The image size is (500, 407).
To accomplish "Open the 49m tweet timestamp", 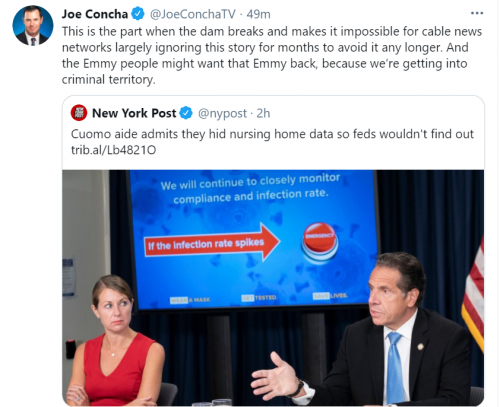I will [259, 14].
